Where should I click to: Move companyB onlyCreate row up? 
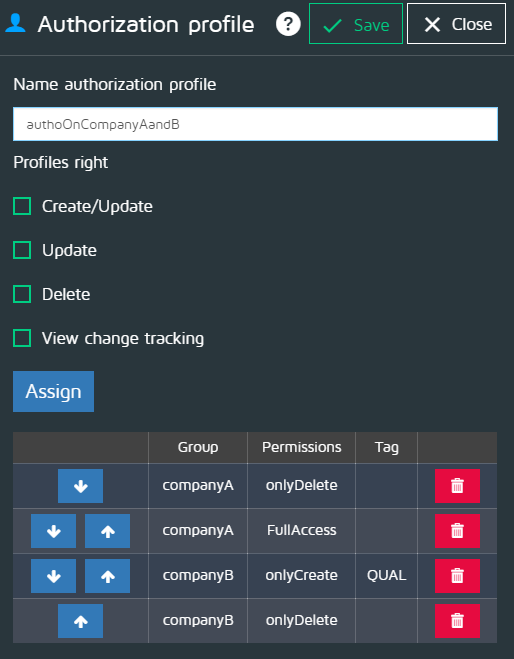coord(107,576)
